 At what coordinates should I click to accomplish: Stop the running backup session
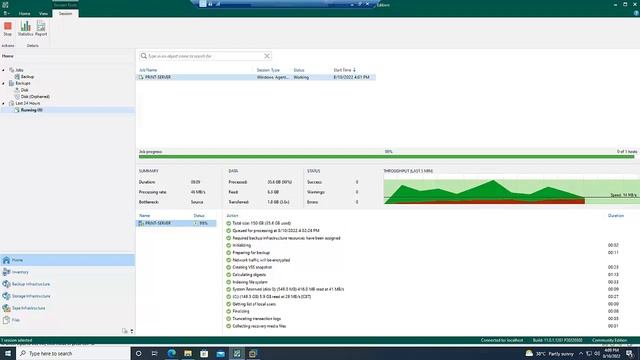click(x=8, y=29)
